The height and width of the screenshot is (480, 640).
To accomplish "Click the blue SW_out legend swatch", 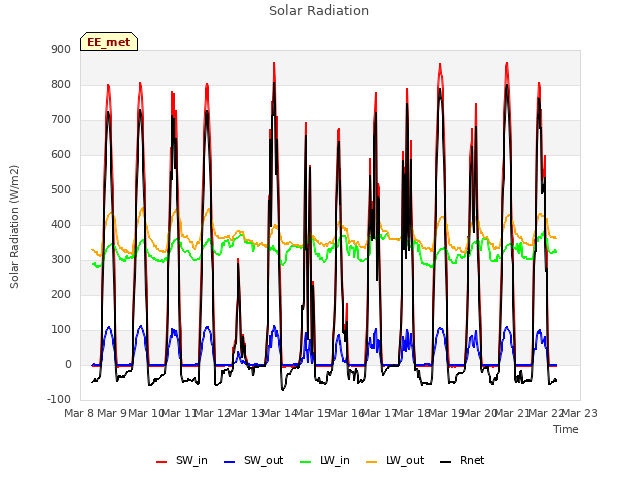I will click(x=230, y=462).
